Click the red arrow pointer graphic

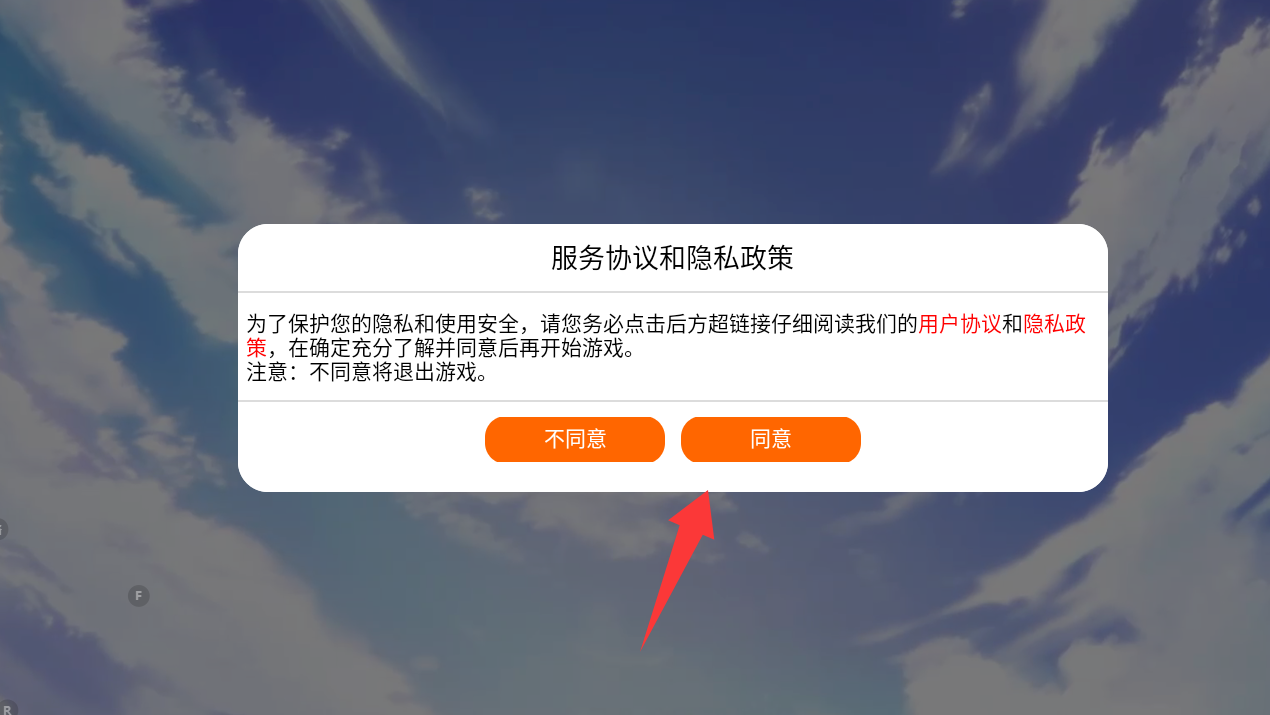(x=676, y=568)
